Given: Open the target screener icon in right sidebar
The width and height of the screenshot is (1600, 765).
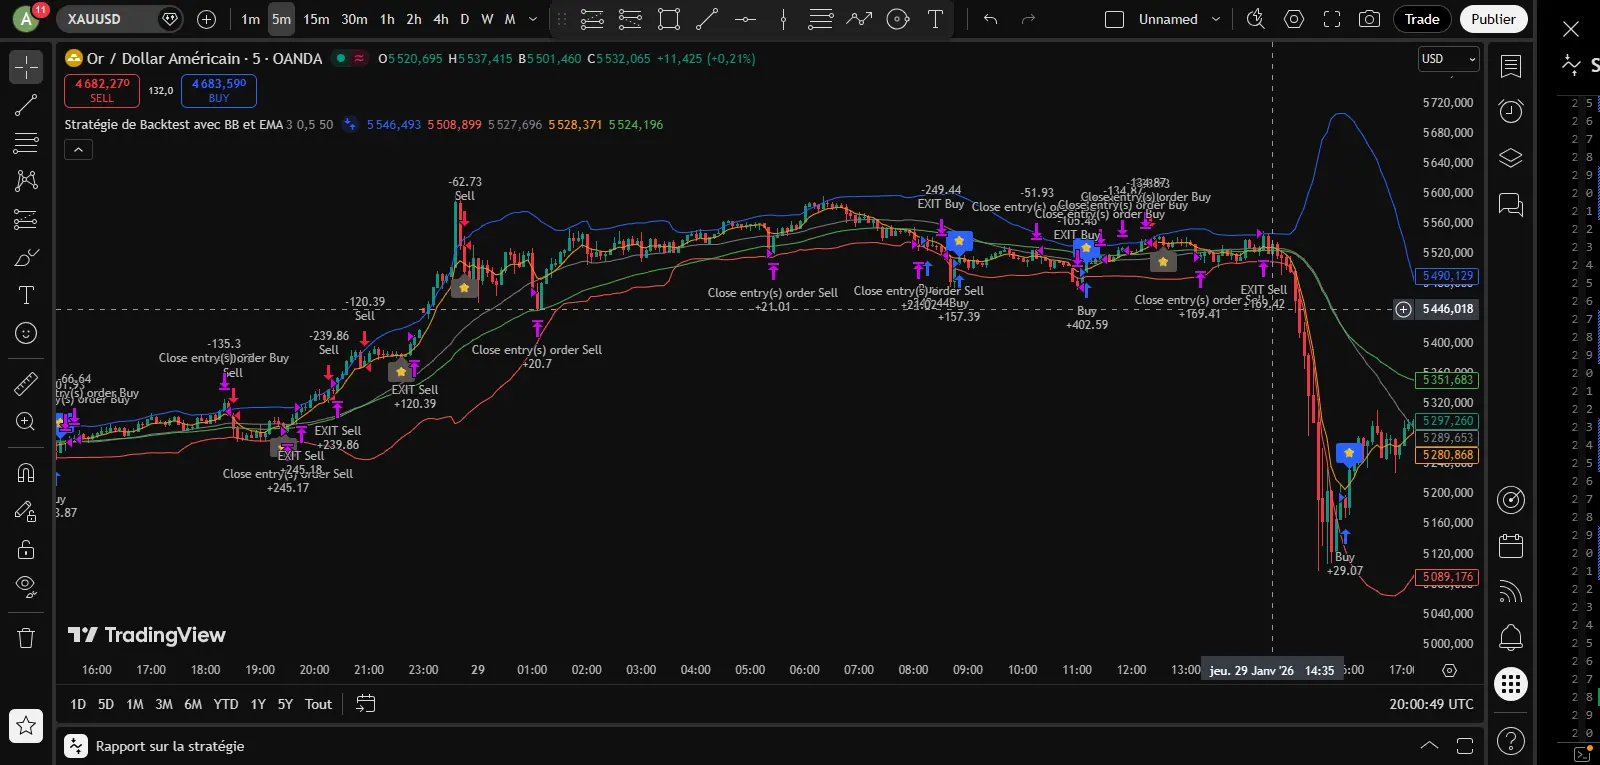Looking at the screenshot, I should (x=1511, y=499).
